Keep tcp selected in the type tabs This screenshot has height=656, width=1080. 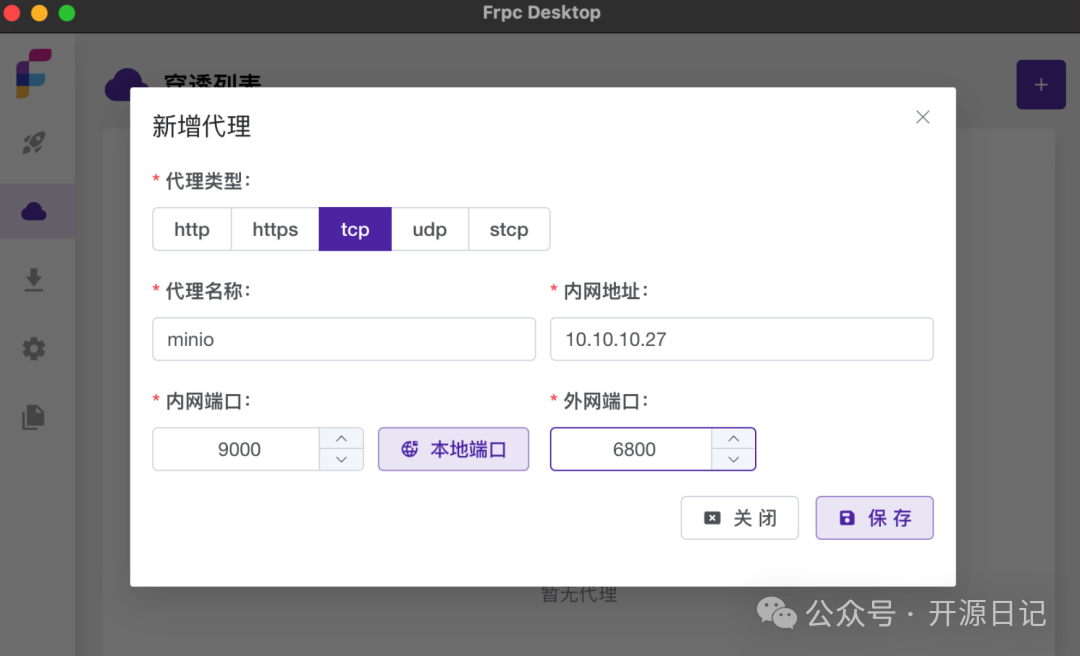(355, 229)
